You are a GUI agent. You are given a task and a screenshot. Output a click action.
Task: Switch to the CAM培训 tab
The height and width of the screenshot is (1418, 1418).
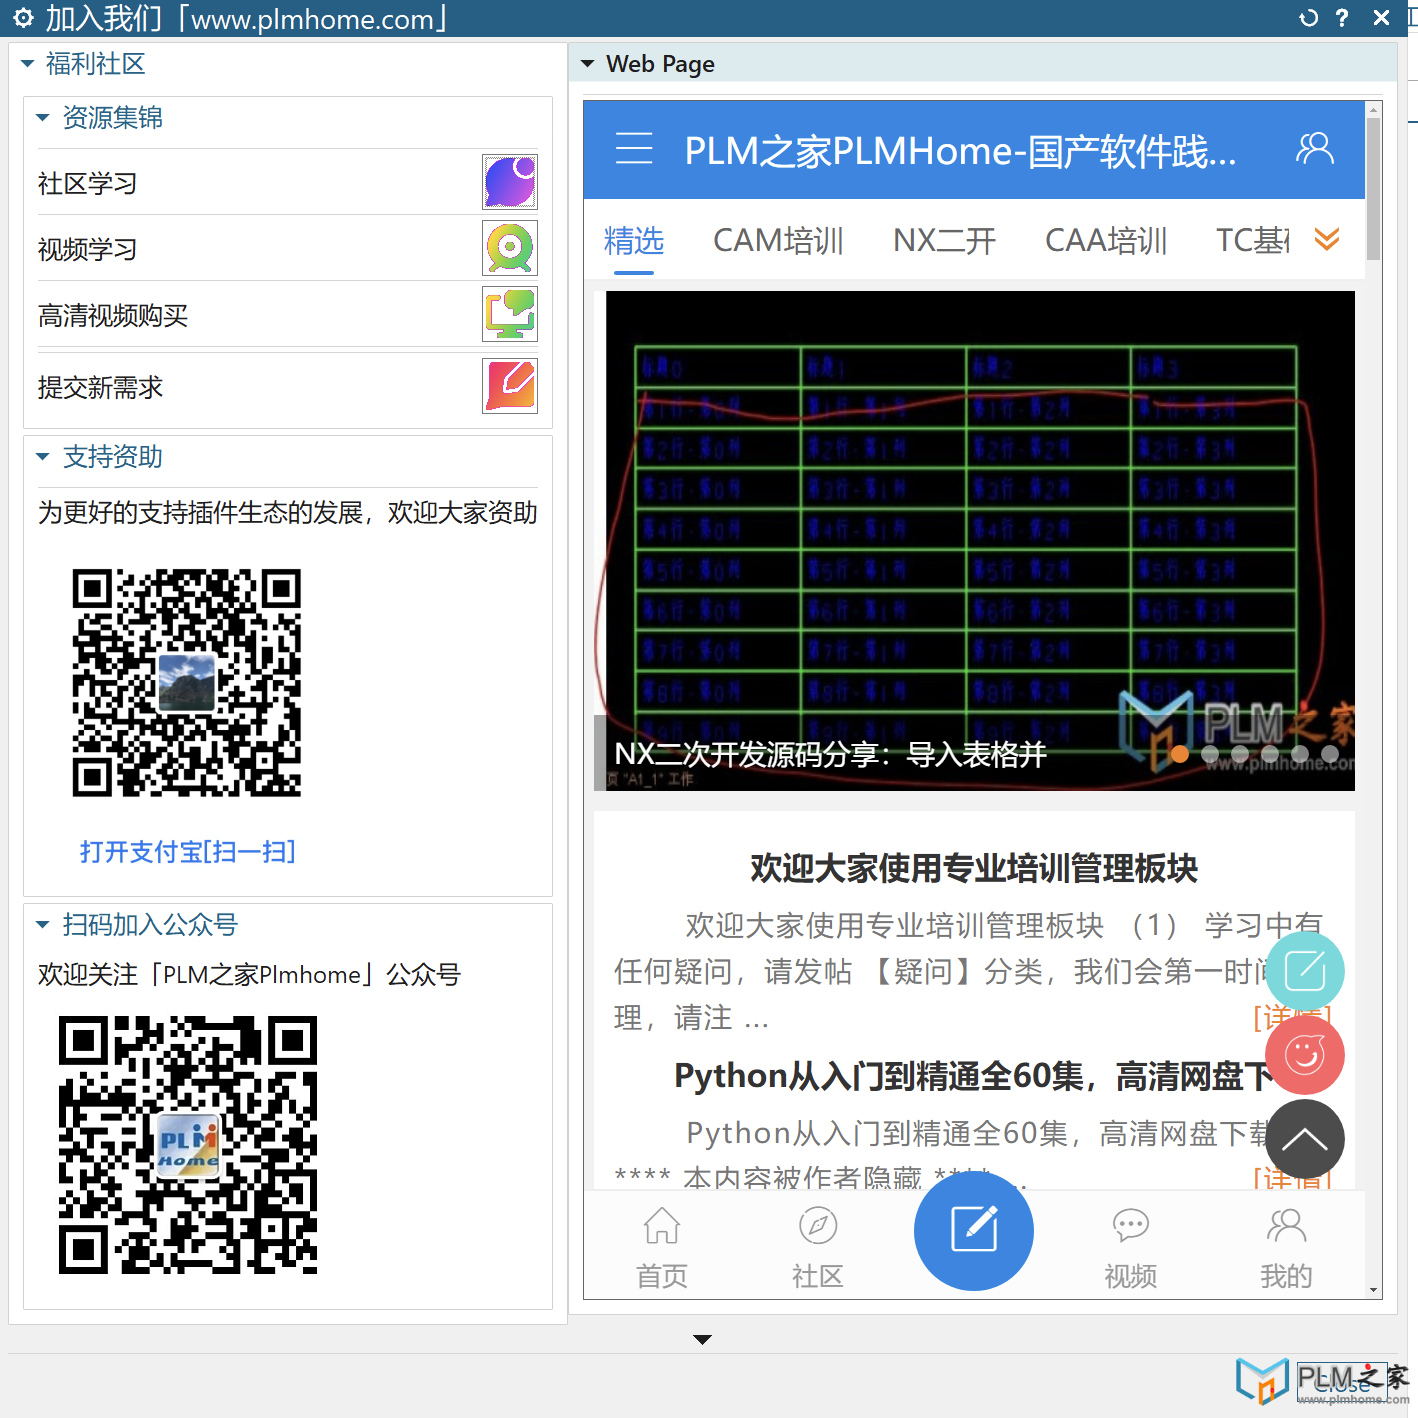pos(778,240)
